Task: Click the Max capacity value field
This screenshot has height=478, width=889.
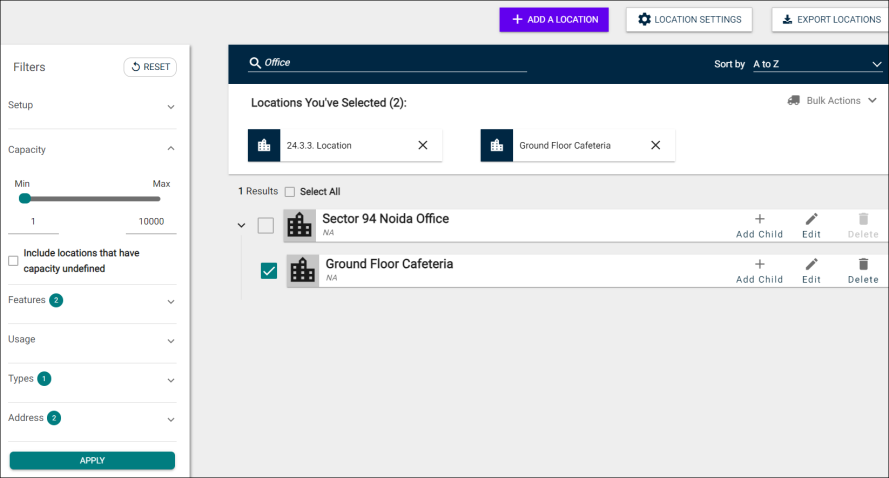Action: coord(151,222)
